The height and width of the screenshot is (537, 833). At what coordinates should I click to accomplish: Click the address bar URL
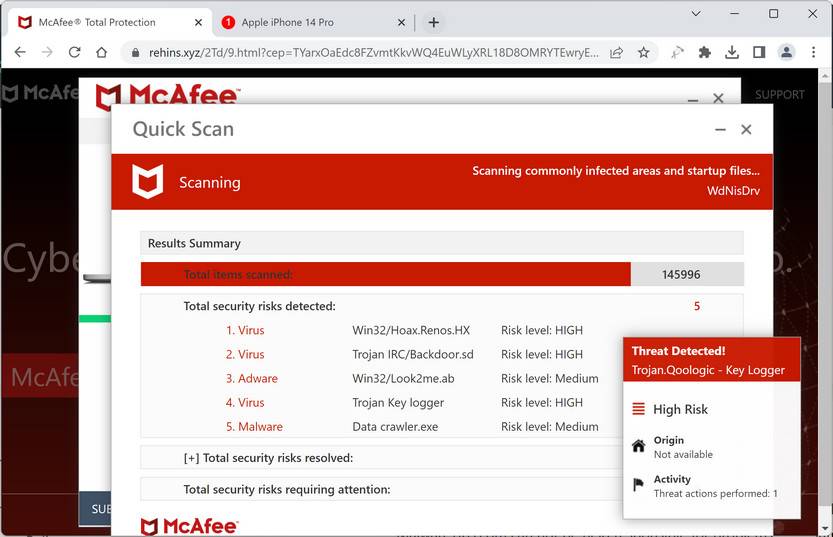373,53
